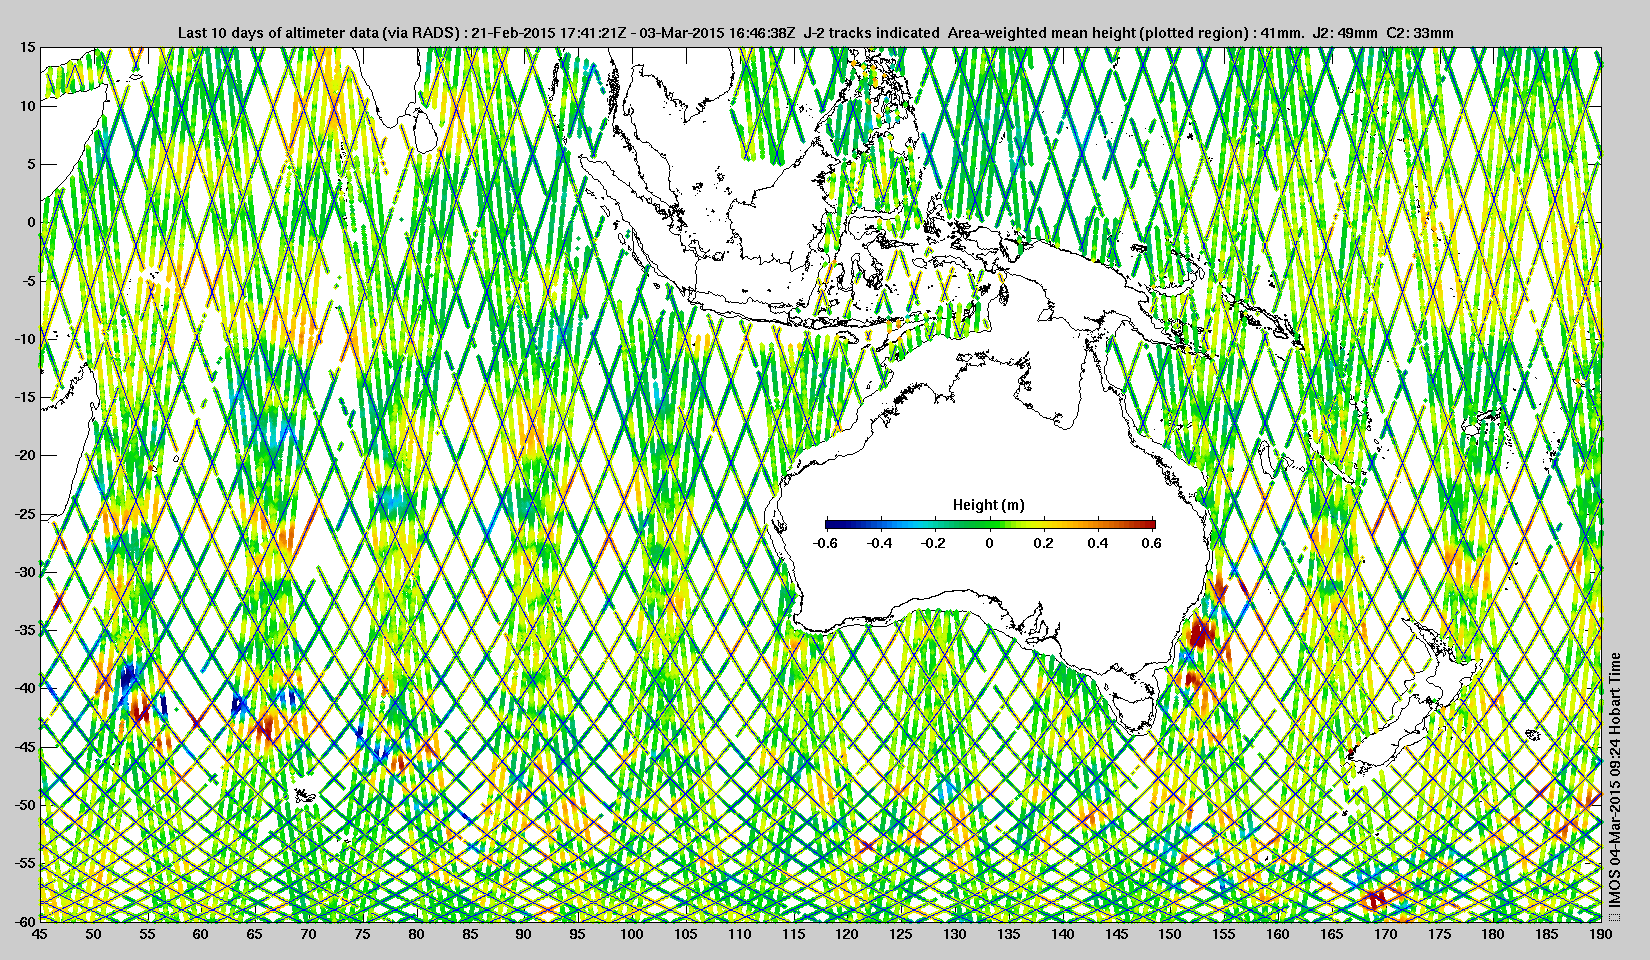1650x960 pixels.
Task: Click the latitude axis label "-10"
Action: click(24, 339)
